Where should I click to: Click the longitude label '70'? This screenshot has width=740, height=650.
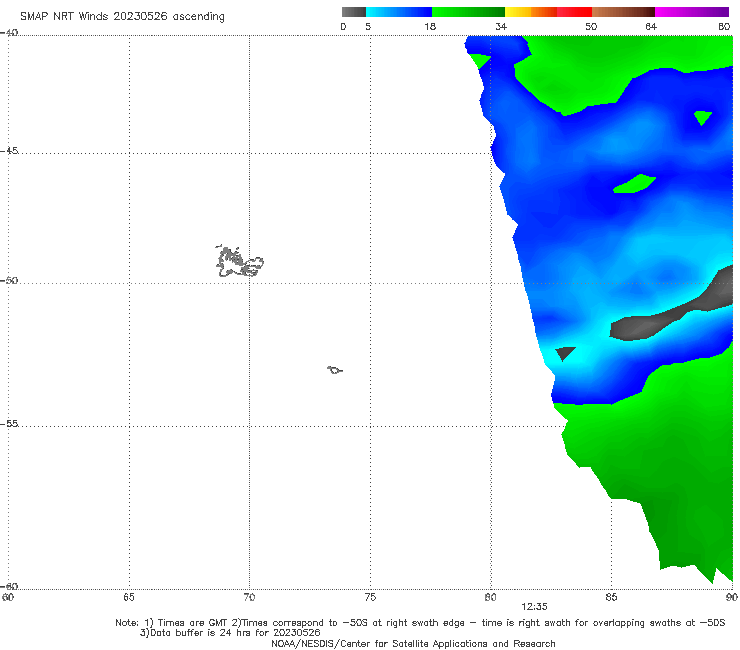click(249, 597)
